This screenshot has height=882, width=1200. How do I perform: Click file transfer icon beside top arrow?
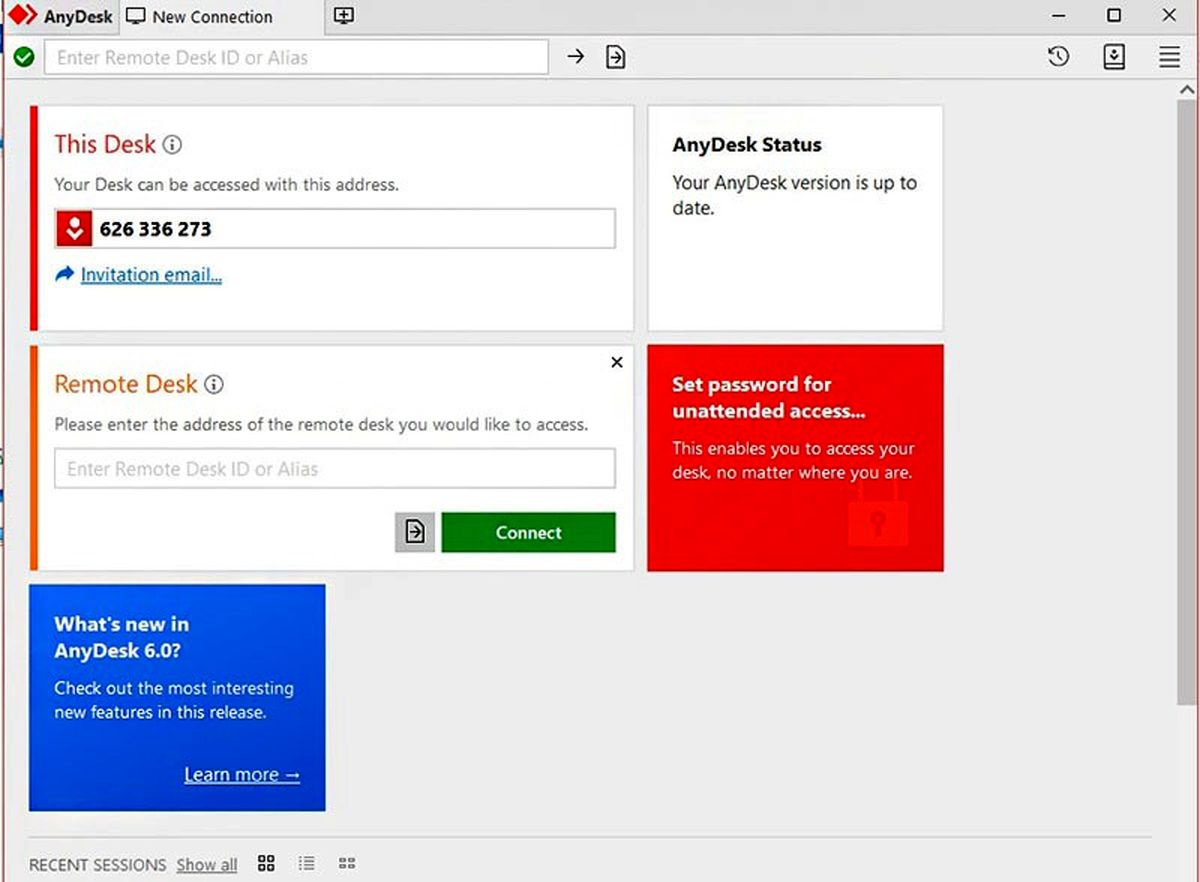616,57
